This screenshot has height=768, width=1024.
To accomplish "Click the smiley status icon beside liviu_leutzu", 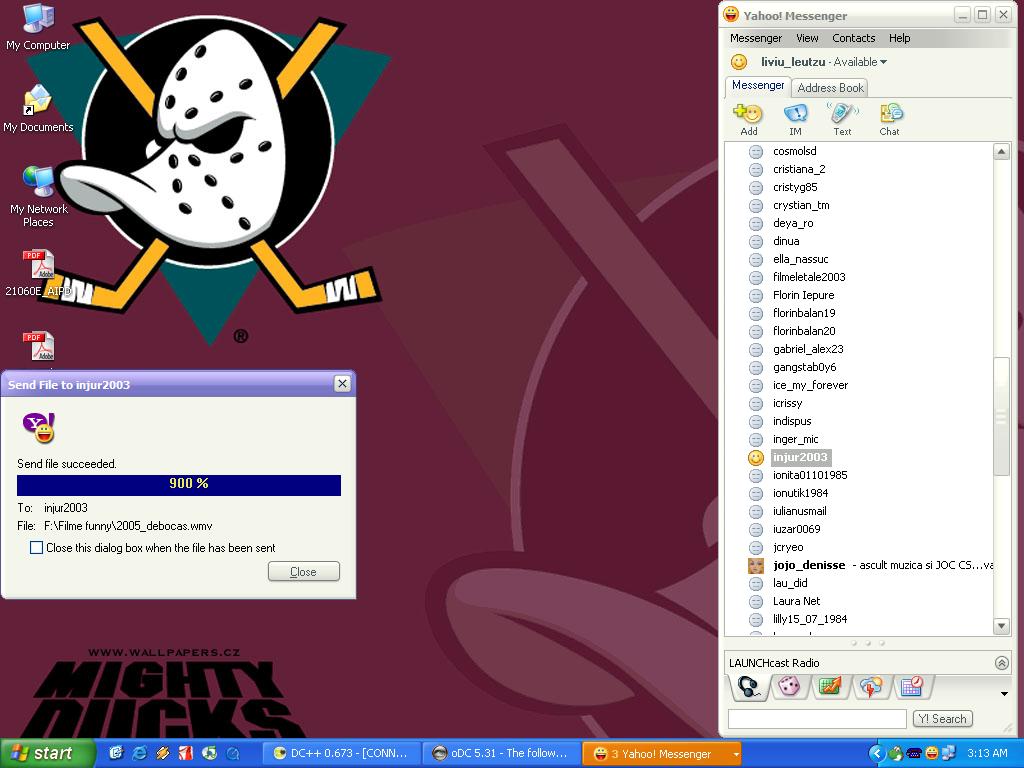I will (739, 62).
